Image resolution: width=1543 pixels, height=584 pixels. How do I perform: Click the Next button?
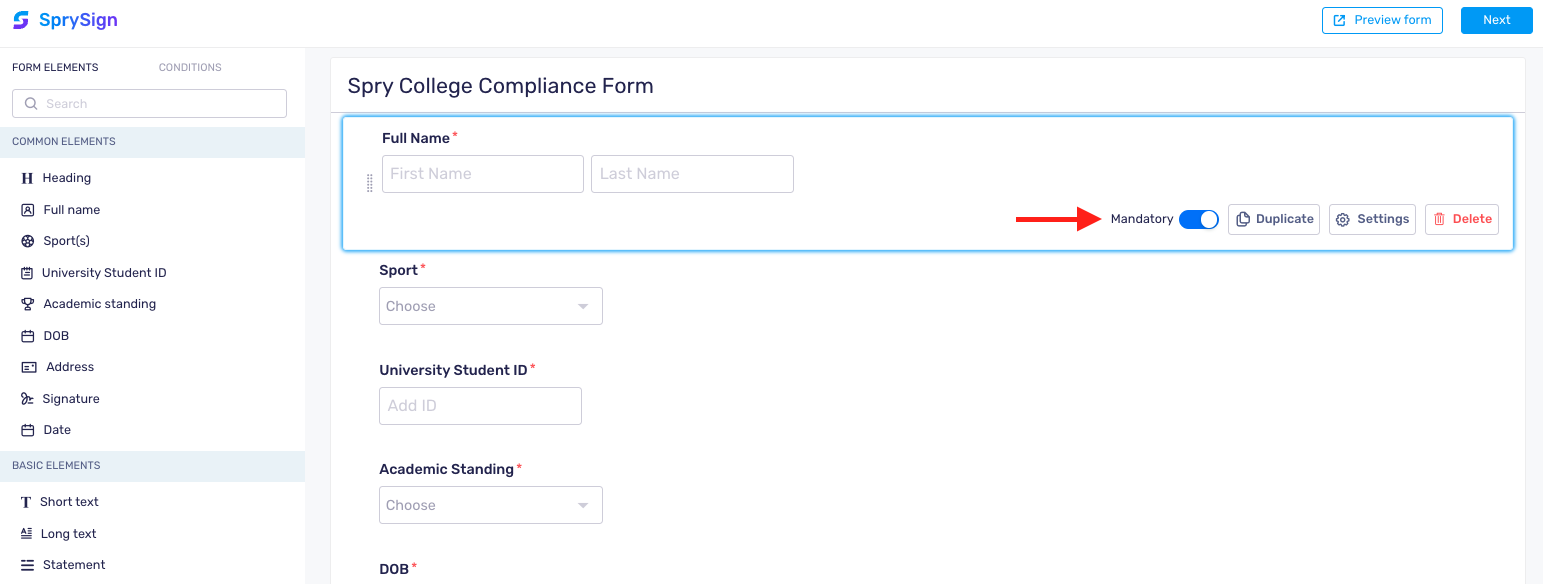[1496, 20]
